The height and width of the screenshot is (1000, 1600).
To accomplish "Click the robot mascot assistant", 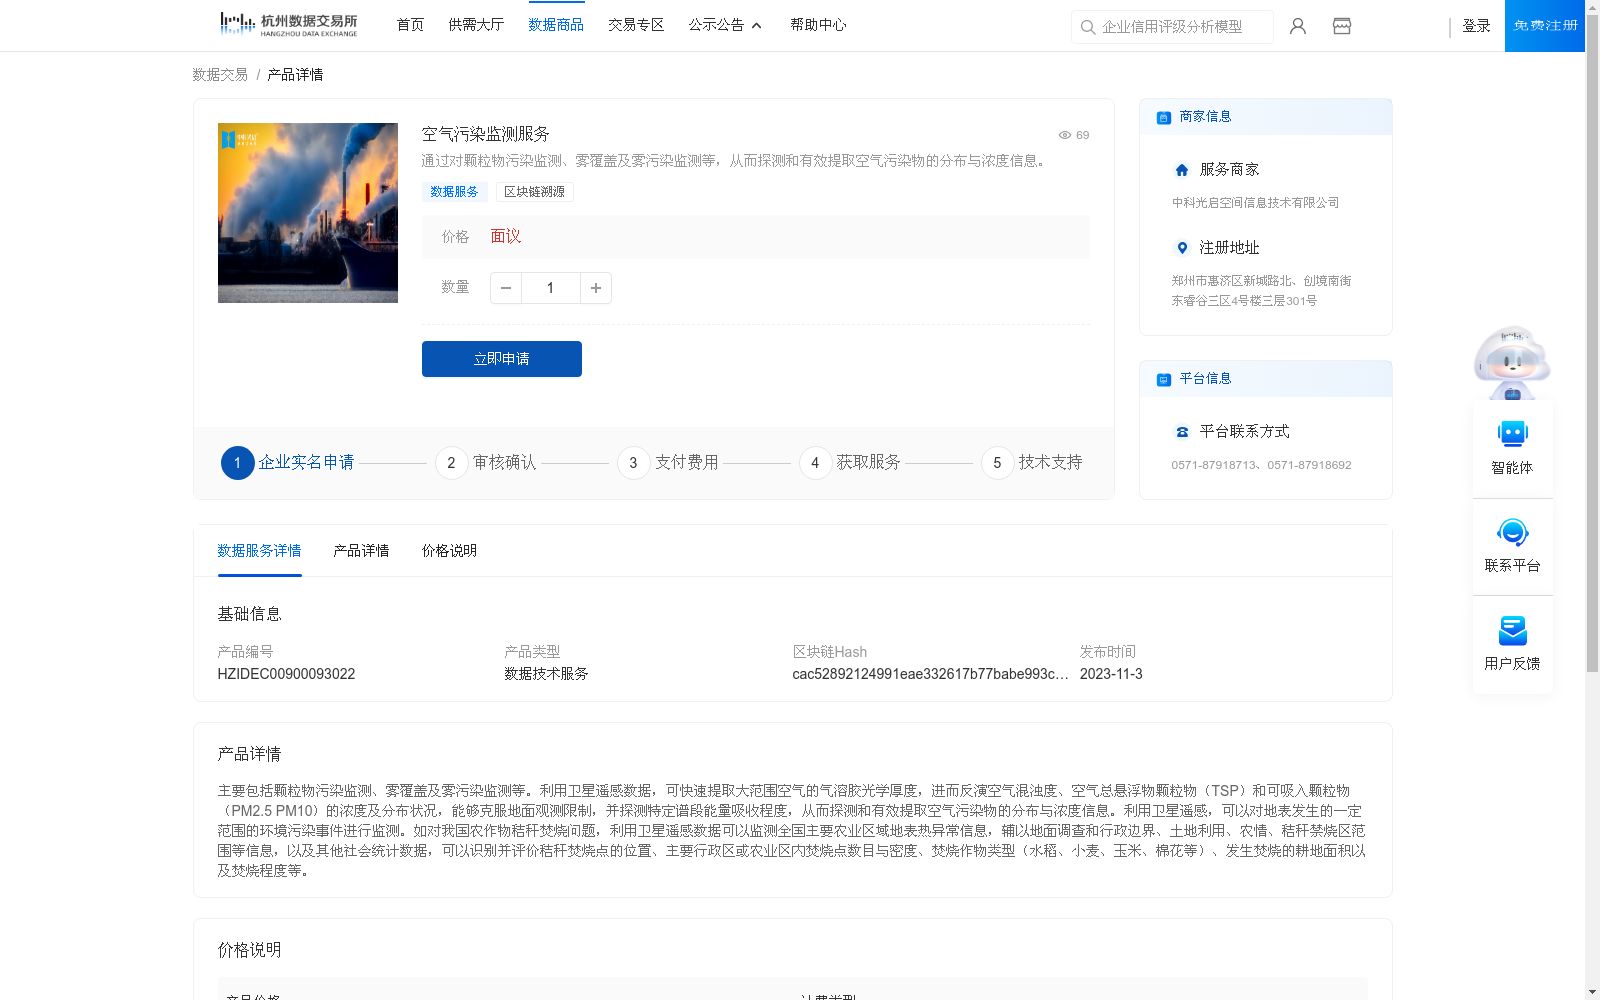I will click(1512, 363).
